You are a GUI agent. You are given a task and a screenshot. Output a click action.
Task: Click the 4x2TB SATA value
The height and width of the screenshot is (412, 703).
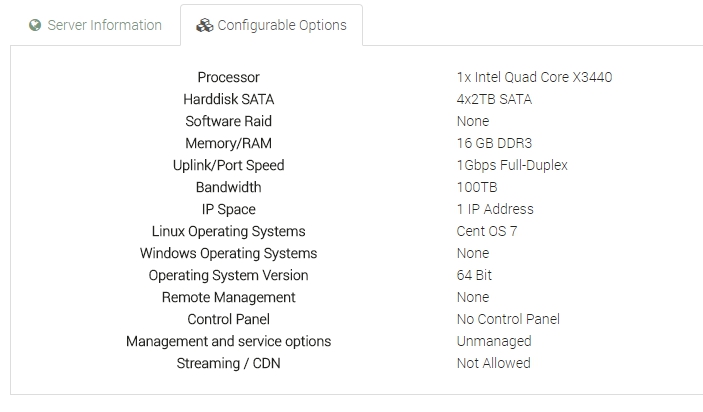click(x=494, y=99)
